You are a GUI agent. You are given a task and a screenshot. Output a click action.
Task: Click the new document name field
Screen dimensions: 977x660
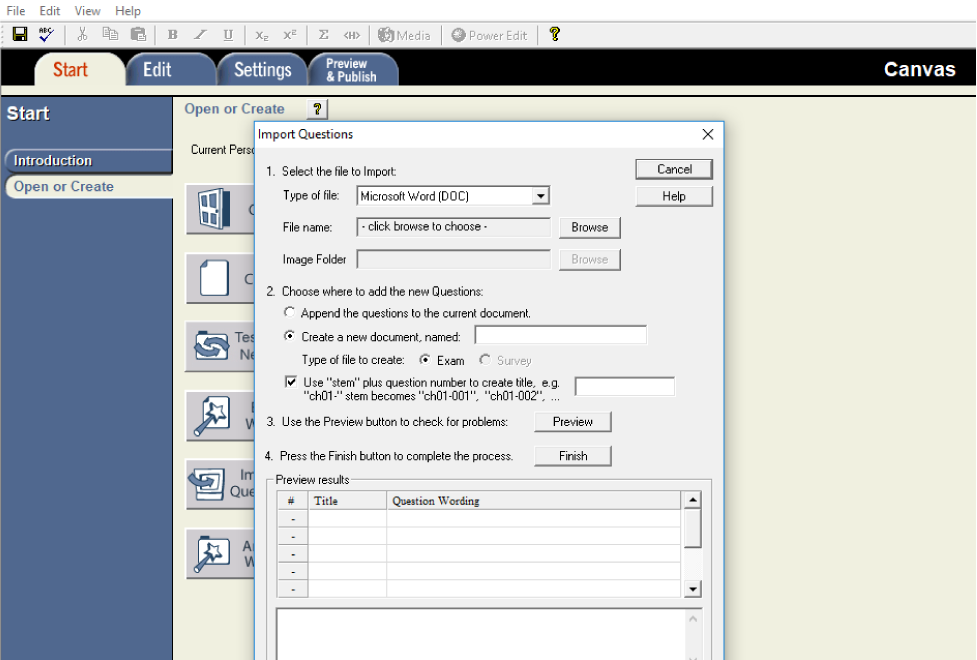[x=560, y=335]
